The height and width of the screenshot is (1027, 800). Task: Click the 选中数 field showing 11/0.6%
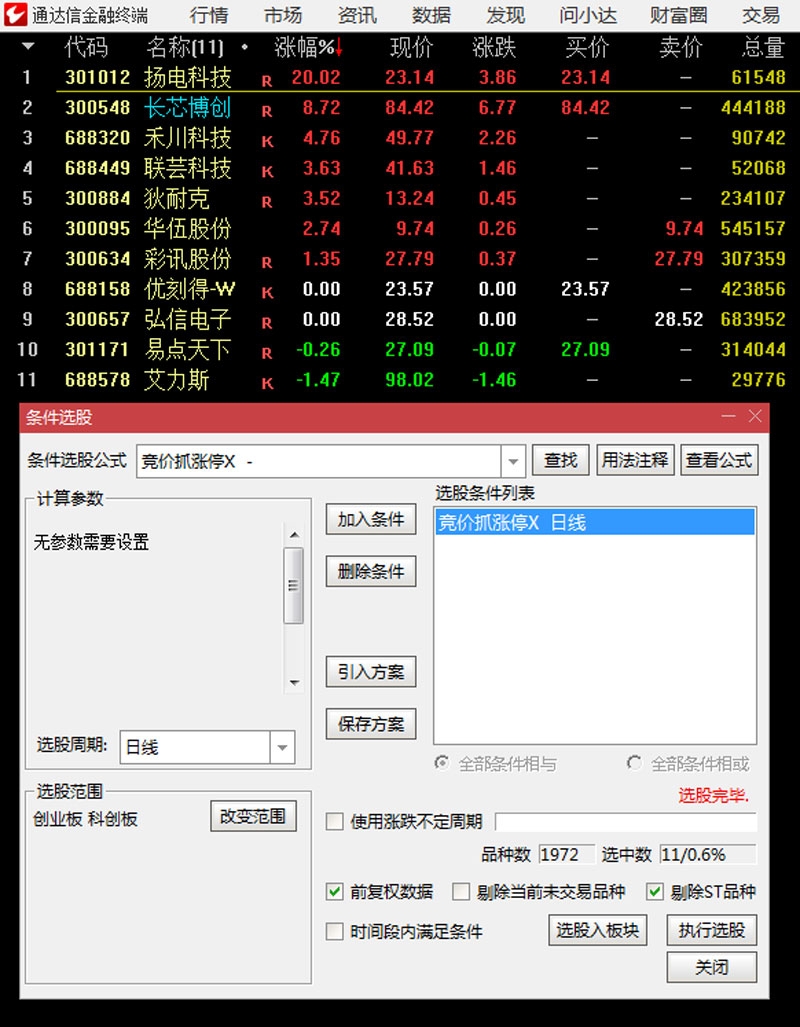tap(708, 855)
